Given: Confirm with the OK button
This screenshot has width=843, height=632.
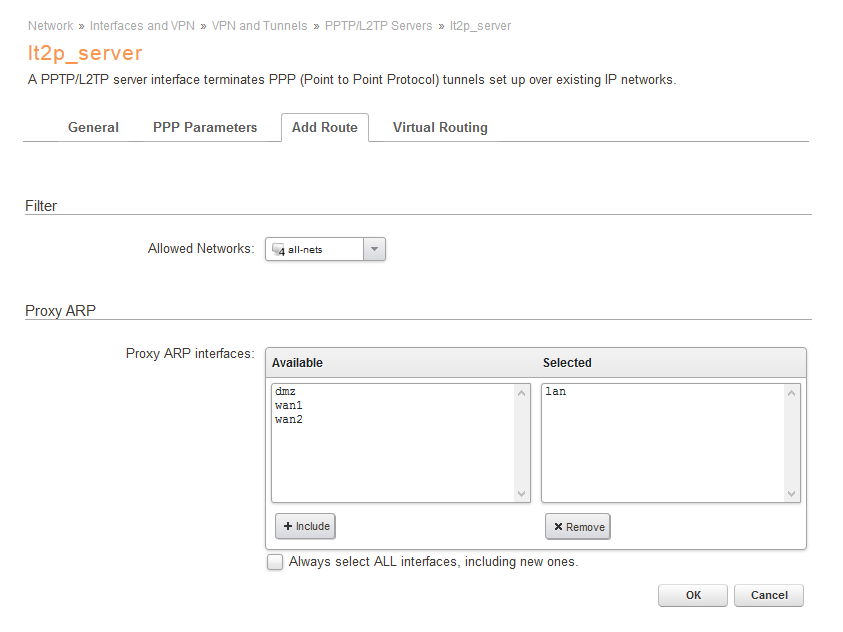Looking at the screenshot, I should pos(693,595).
